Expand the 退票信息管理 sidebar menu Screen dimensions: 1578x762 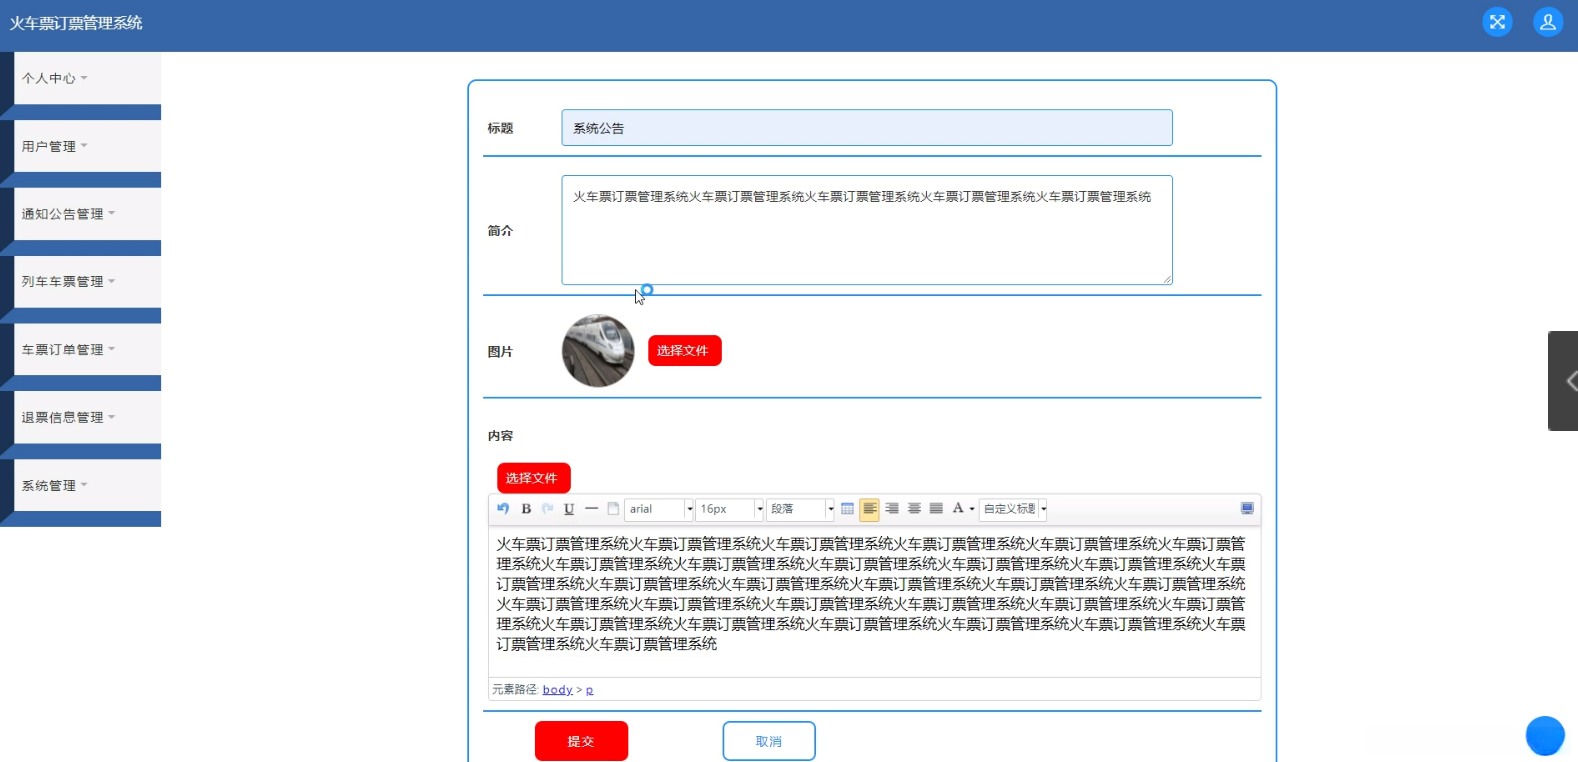click(87, 418)
